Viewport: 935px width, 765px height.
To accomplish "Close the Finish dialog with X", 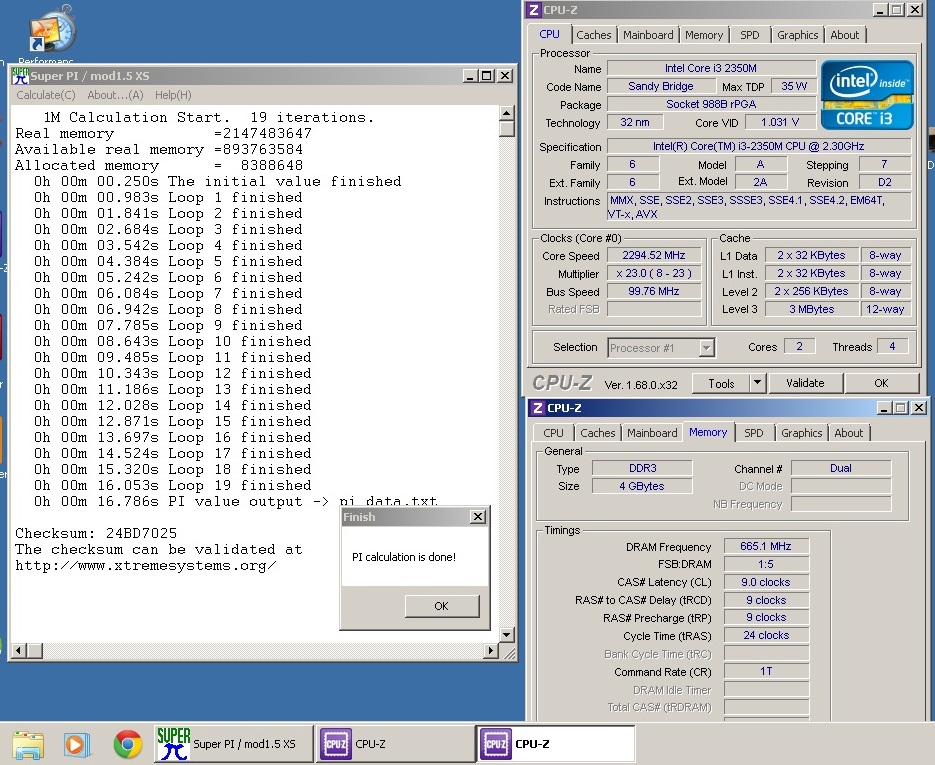I will 478,517.
